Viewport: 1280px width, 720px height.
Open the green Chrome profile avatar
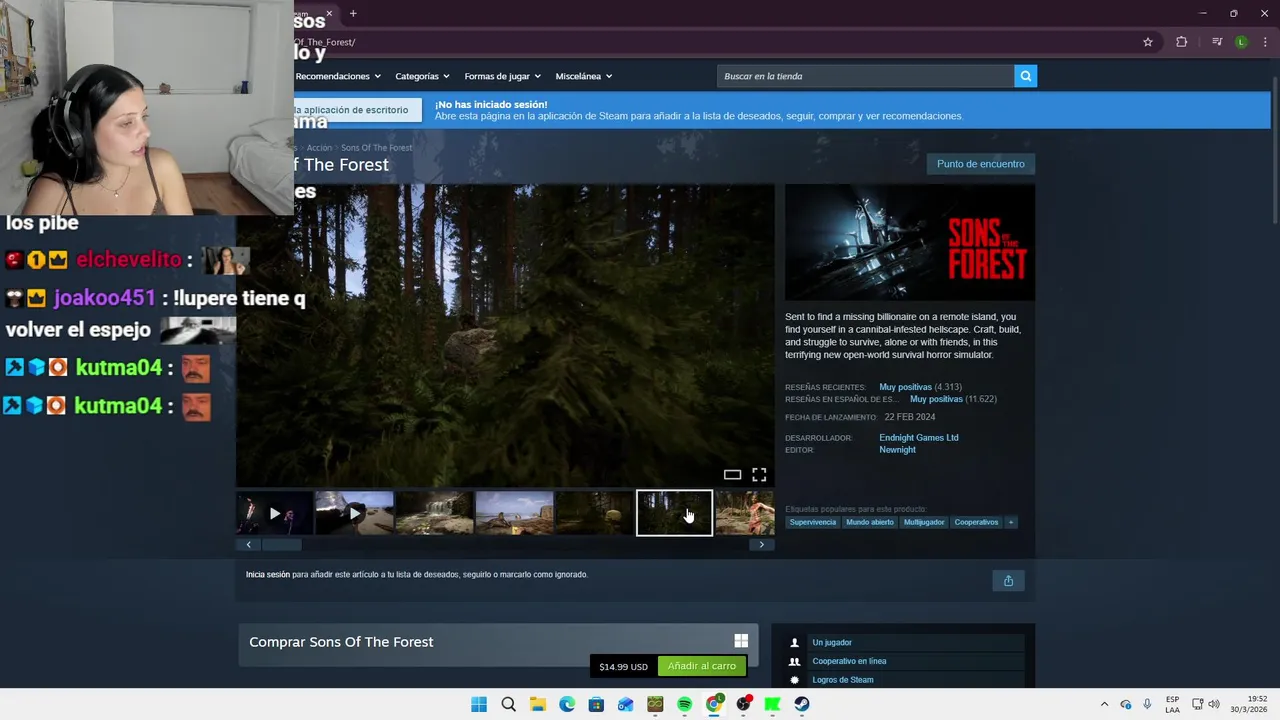point(1241,42)
